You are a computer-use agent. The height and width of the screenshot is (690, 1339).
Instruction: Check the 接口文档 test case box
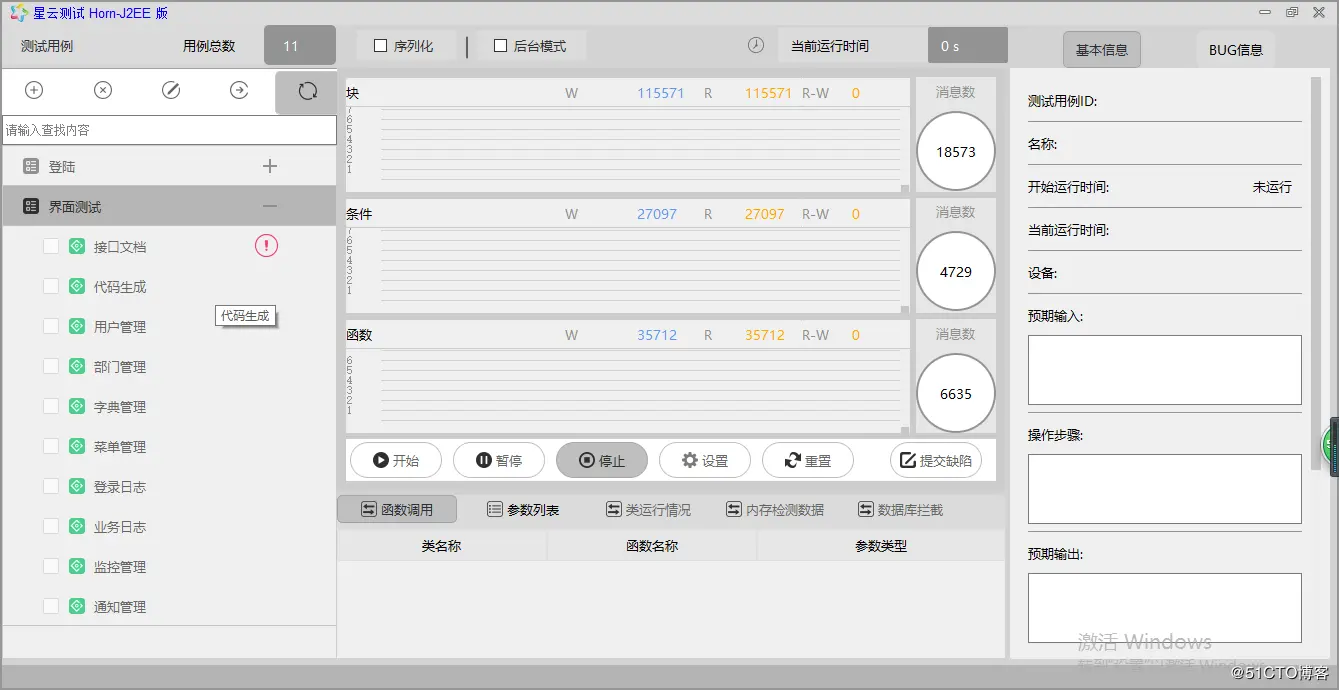(x=50, y=246)
